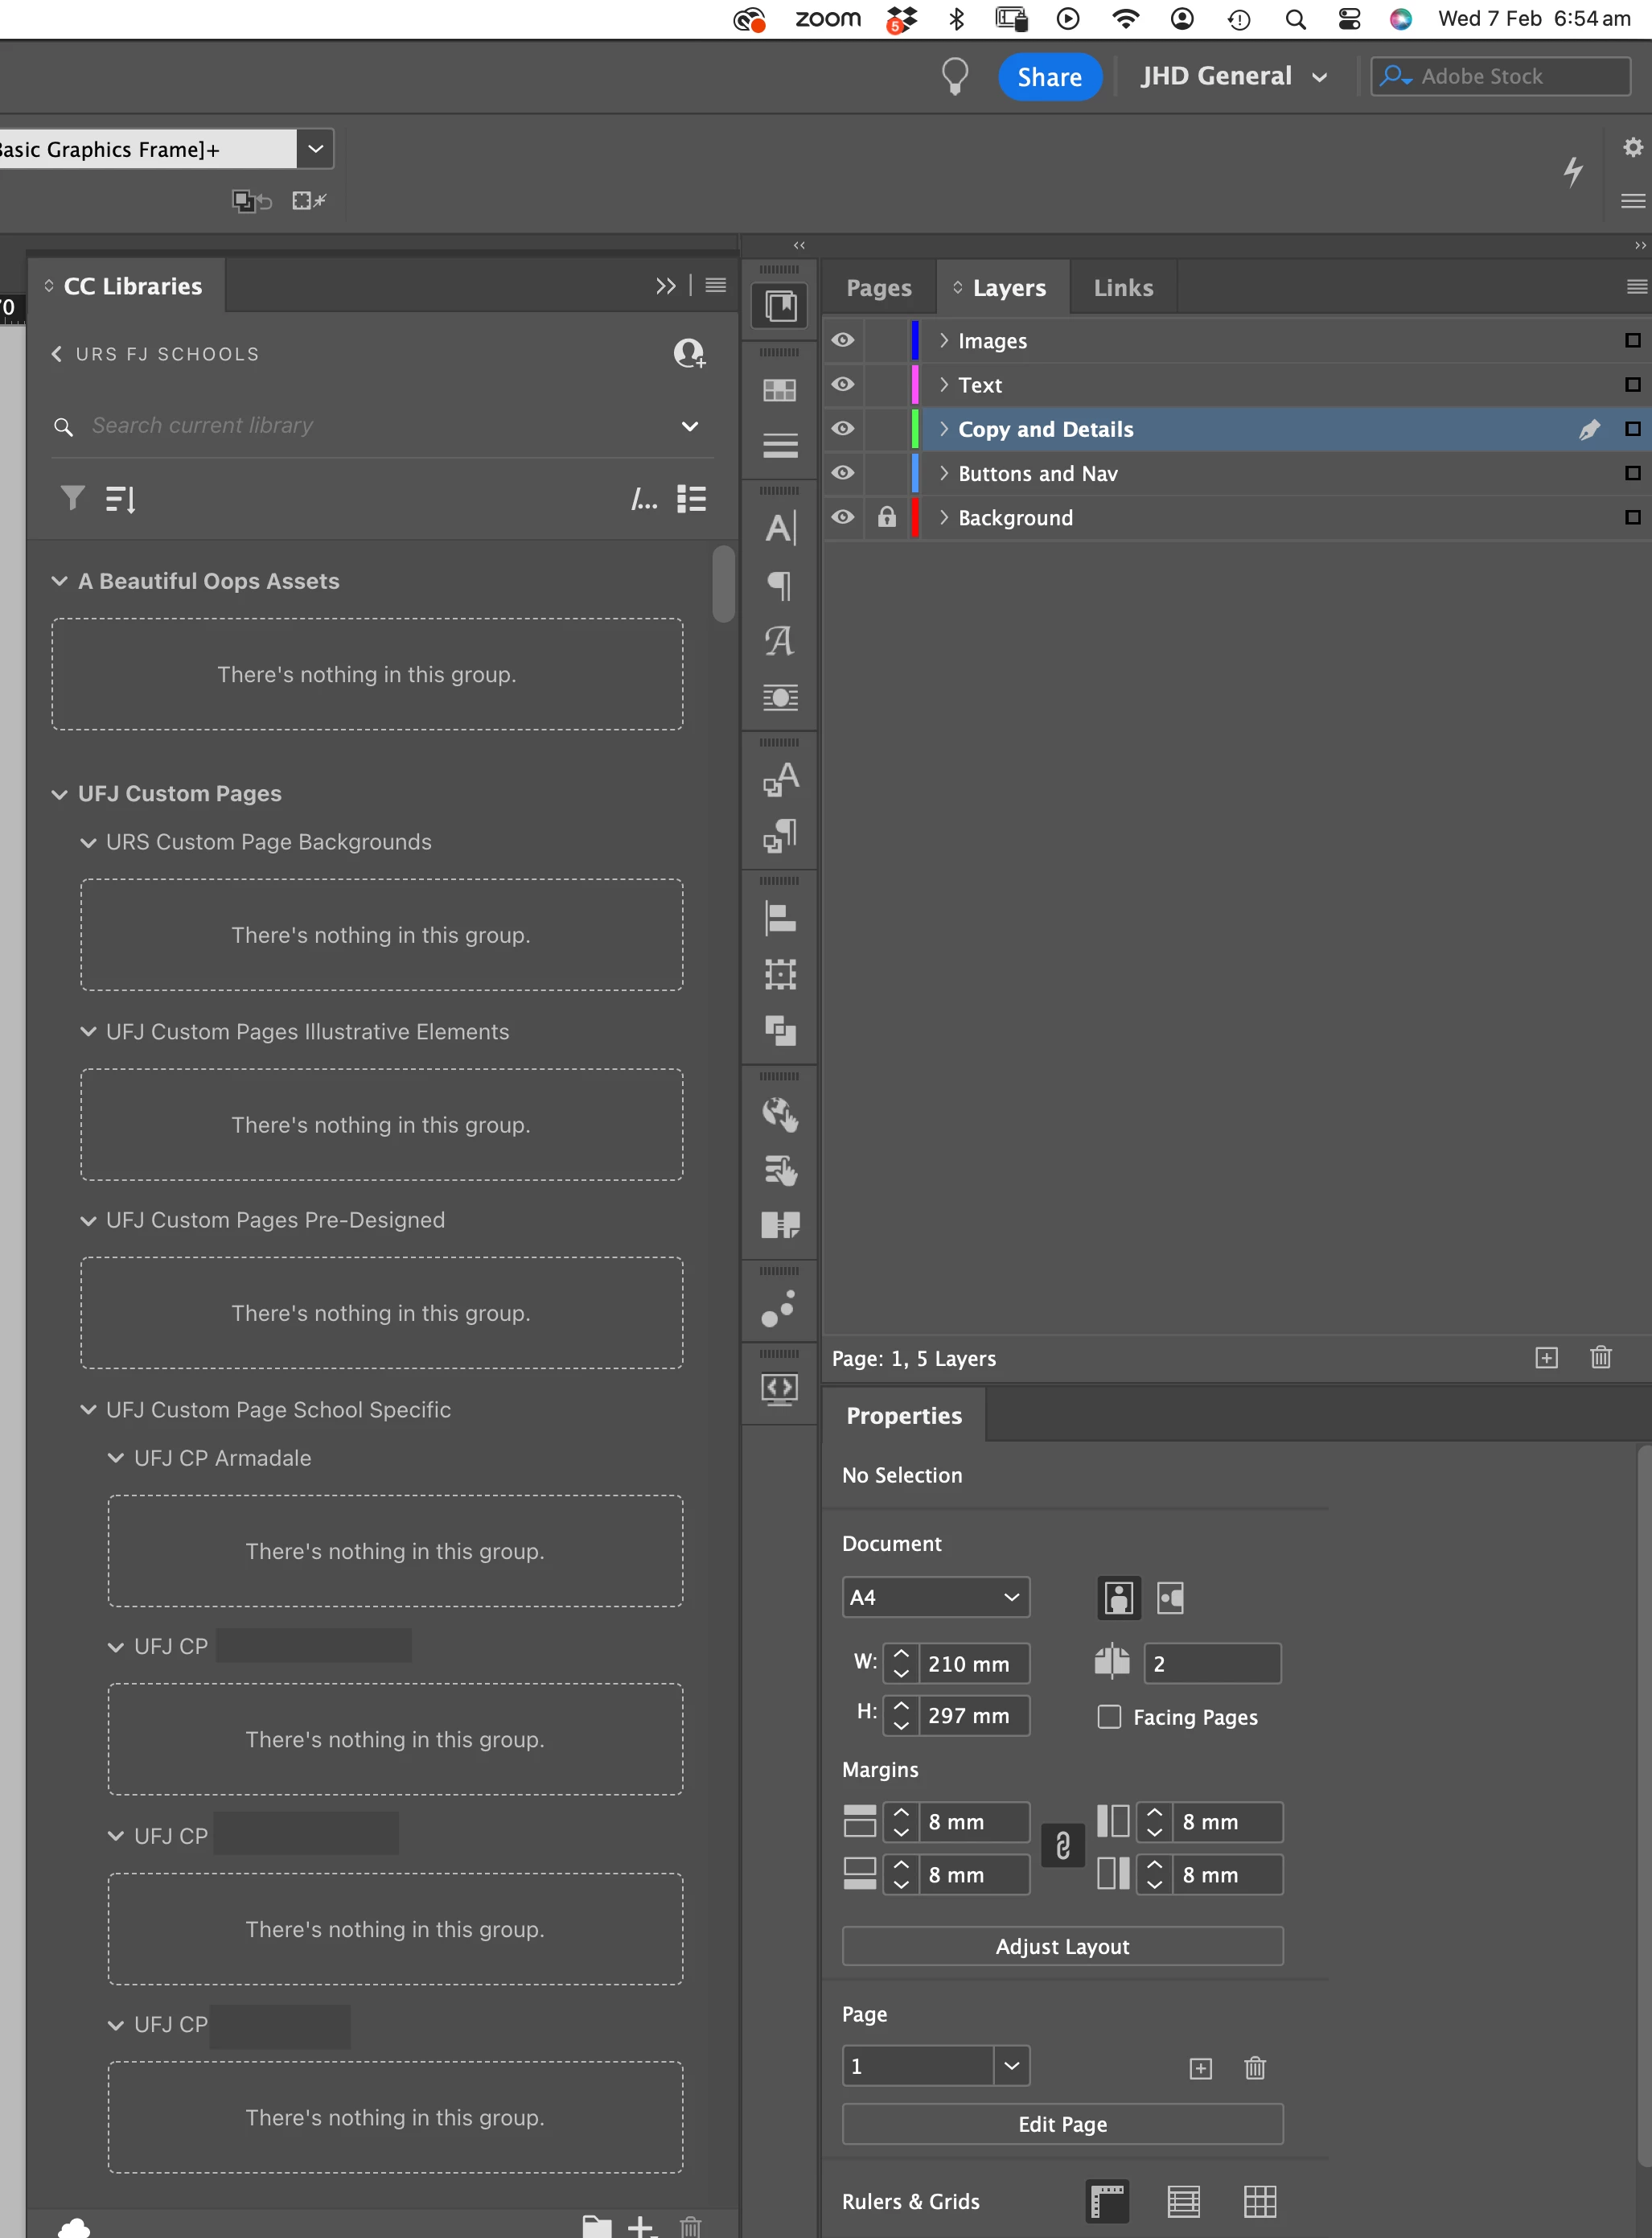Unlock the Background layer
Viewport: 1652px width, 2238px height.
[887, 516]
